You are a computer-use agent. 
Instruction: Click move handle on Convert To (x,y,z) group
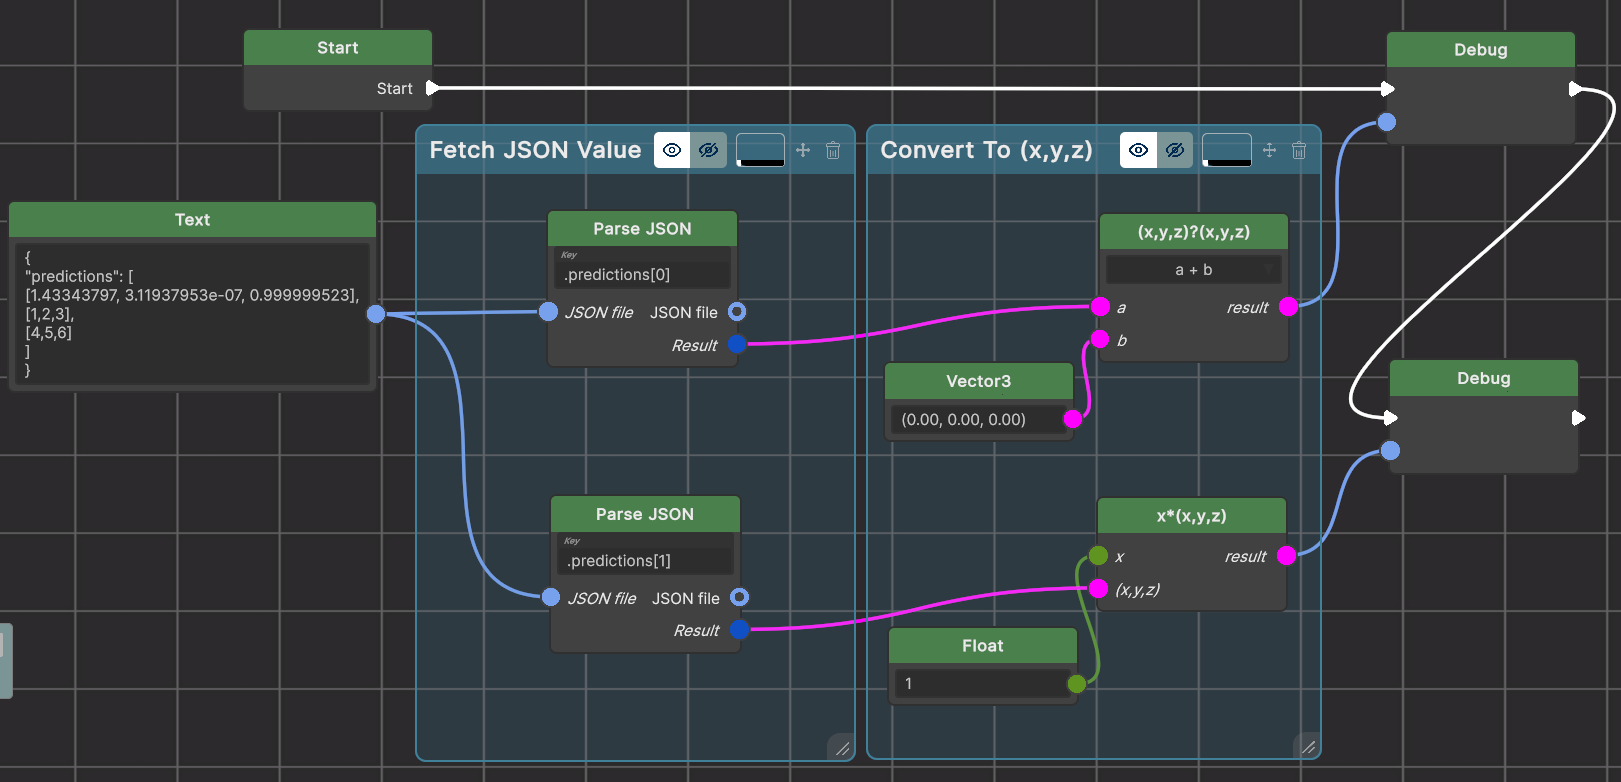click(1269, 150)
